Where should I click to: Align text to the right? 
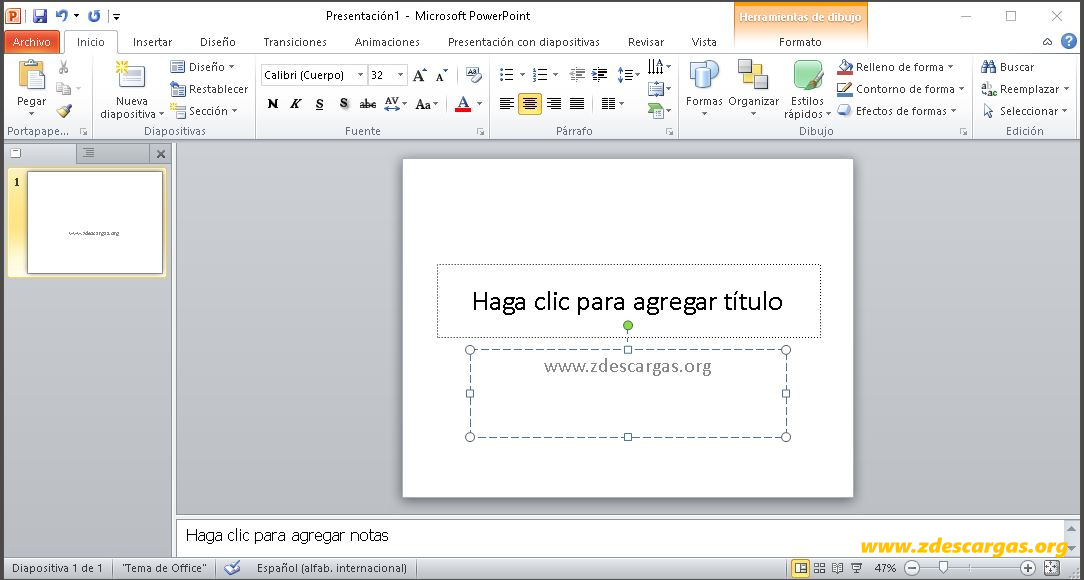(554, 104)
